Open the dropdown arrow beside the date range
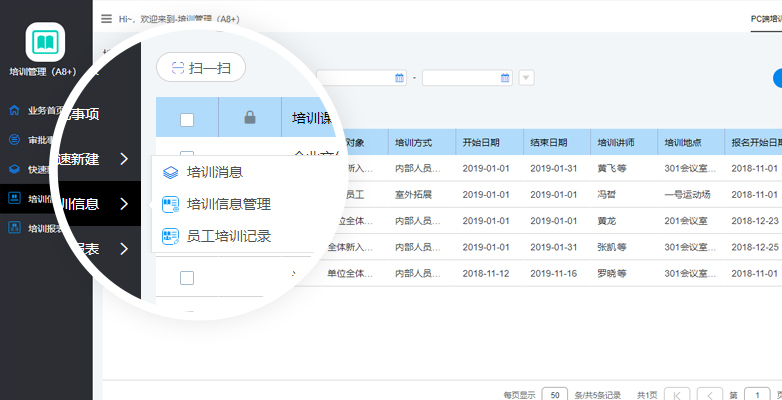This screenshot has height=400, width=782. pos(526,78)
